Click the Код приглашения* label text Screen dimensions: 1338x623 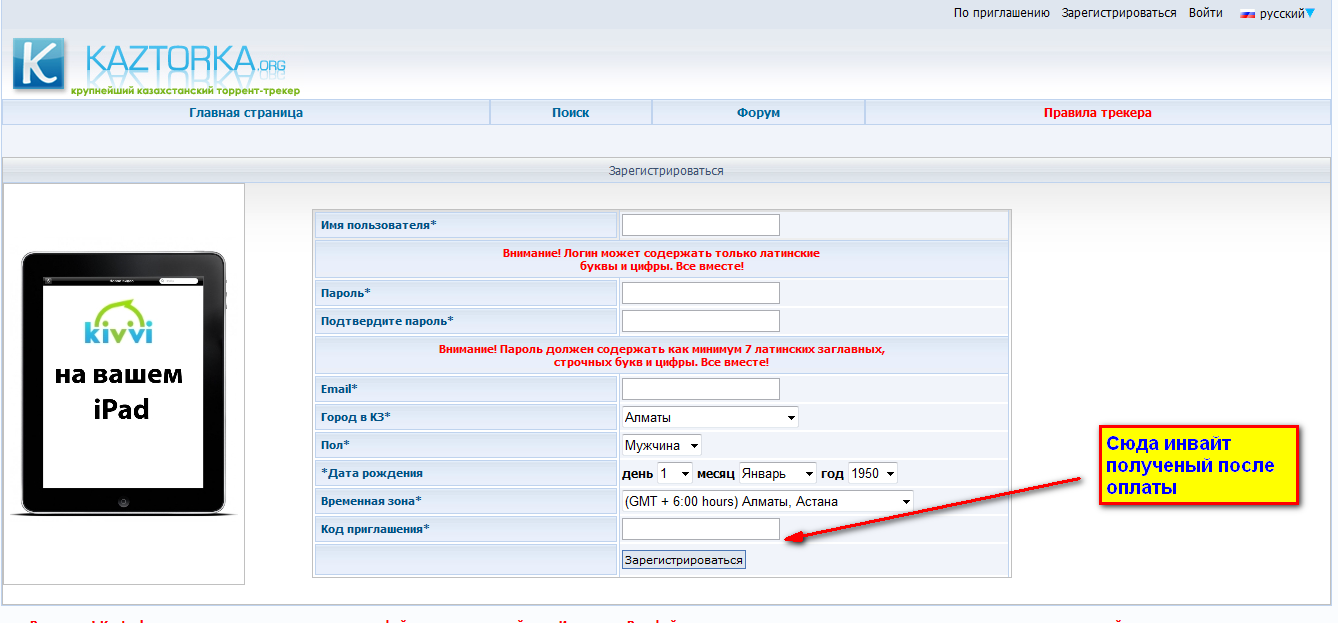[x=375, y=529]
